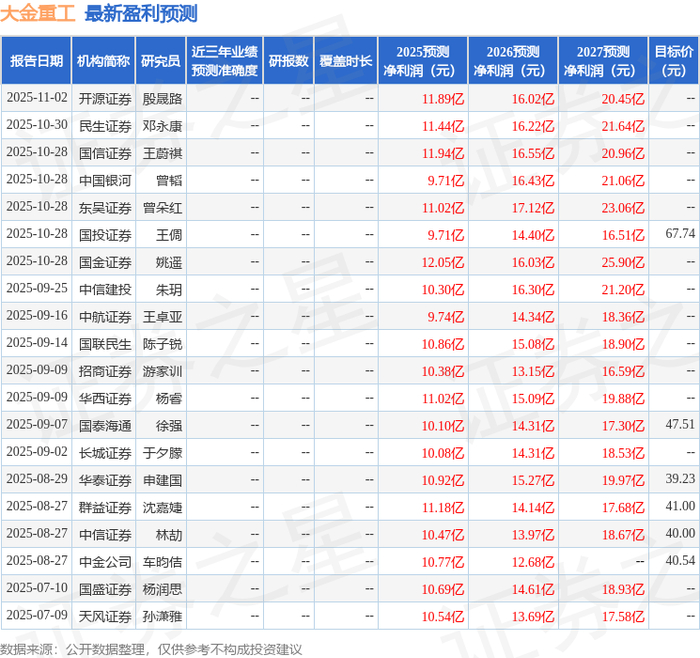Click the 2027预测净利润 column header
The height and width of the screenshot is (658, 700).
[603, 61]
